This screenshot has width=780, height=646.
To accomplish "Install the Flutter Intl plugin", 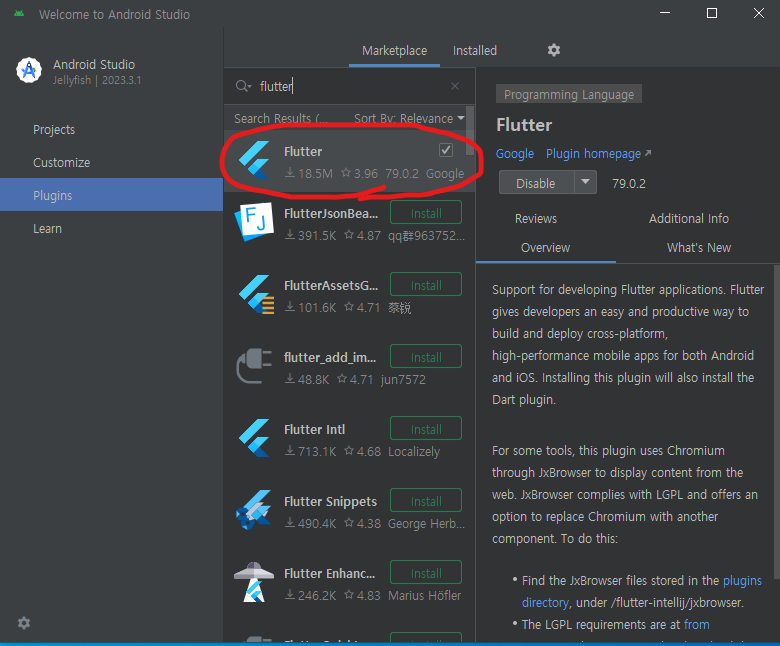I will pyautogui.click(x=426, y=429).
